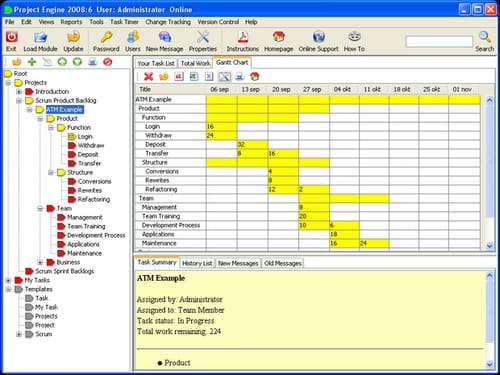Collapse the Team node in tree

(40, 208)
